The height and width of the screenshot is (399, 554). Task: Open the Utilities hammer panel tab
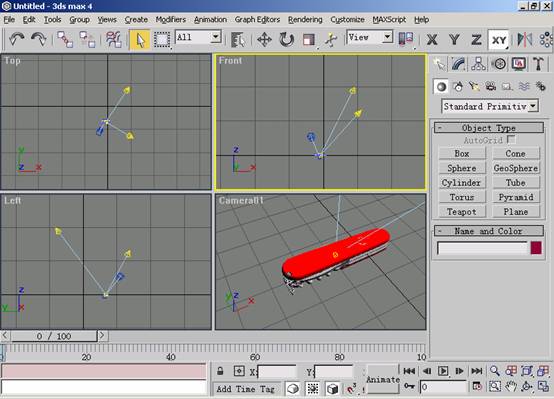[x=538, y=64]
